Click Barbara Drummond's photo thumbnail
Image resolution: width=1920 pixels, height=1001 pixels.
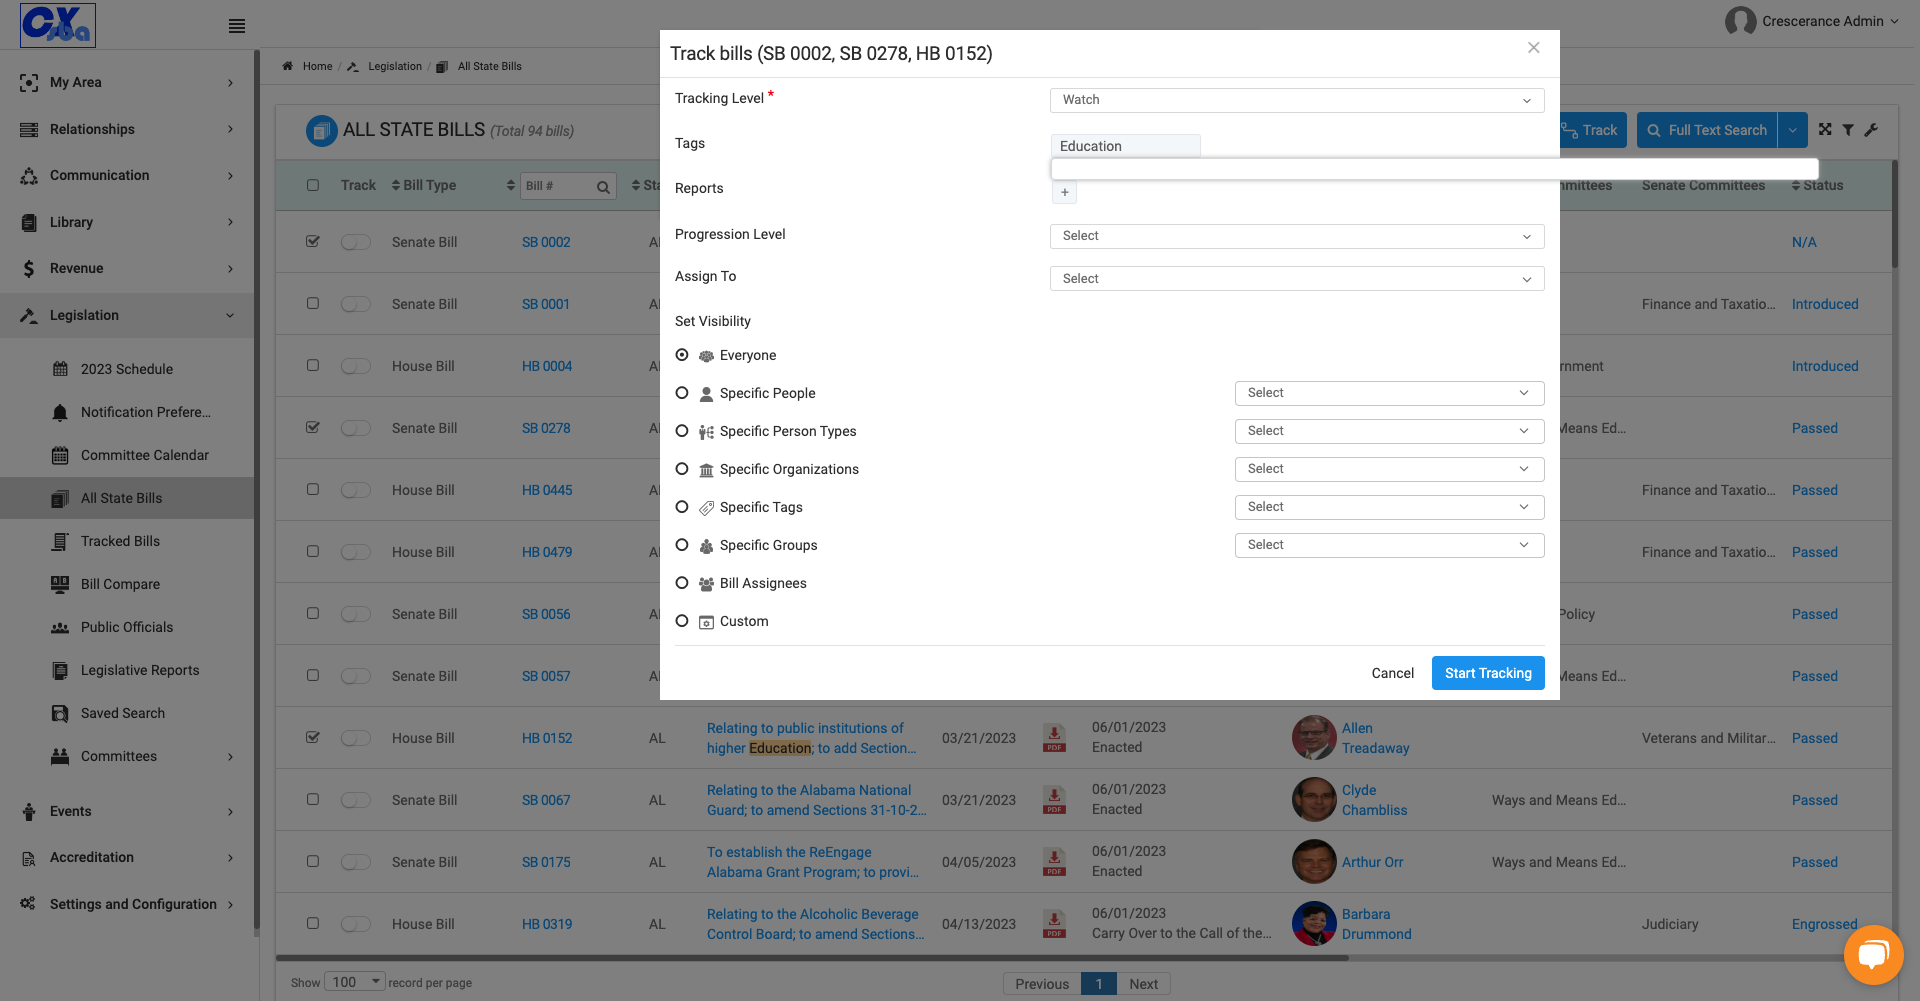point(1314,924)
